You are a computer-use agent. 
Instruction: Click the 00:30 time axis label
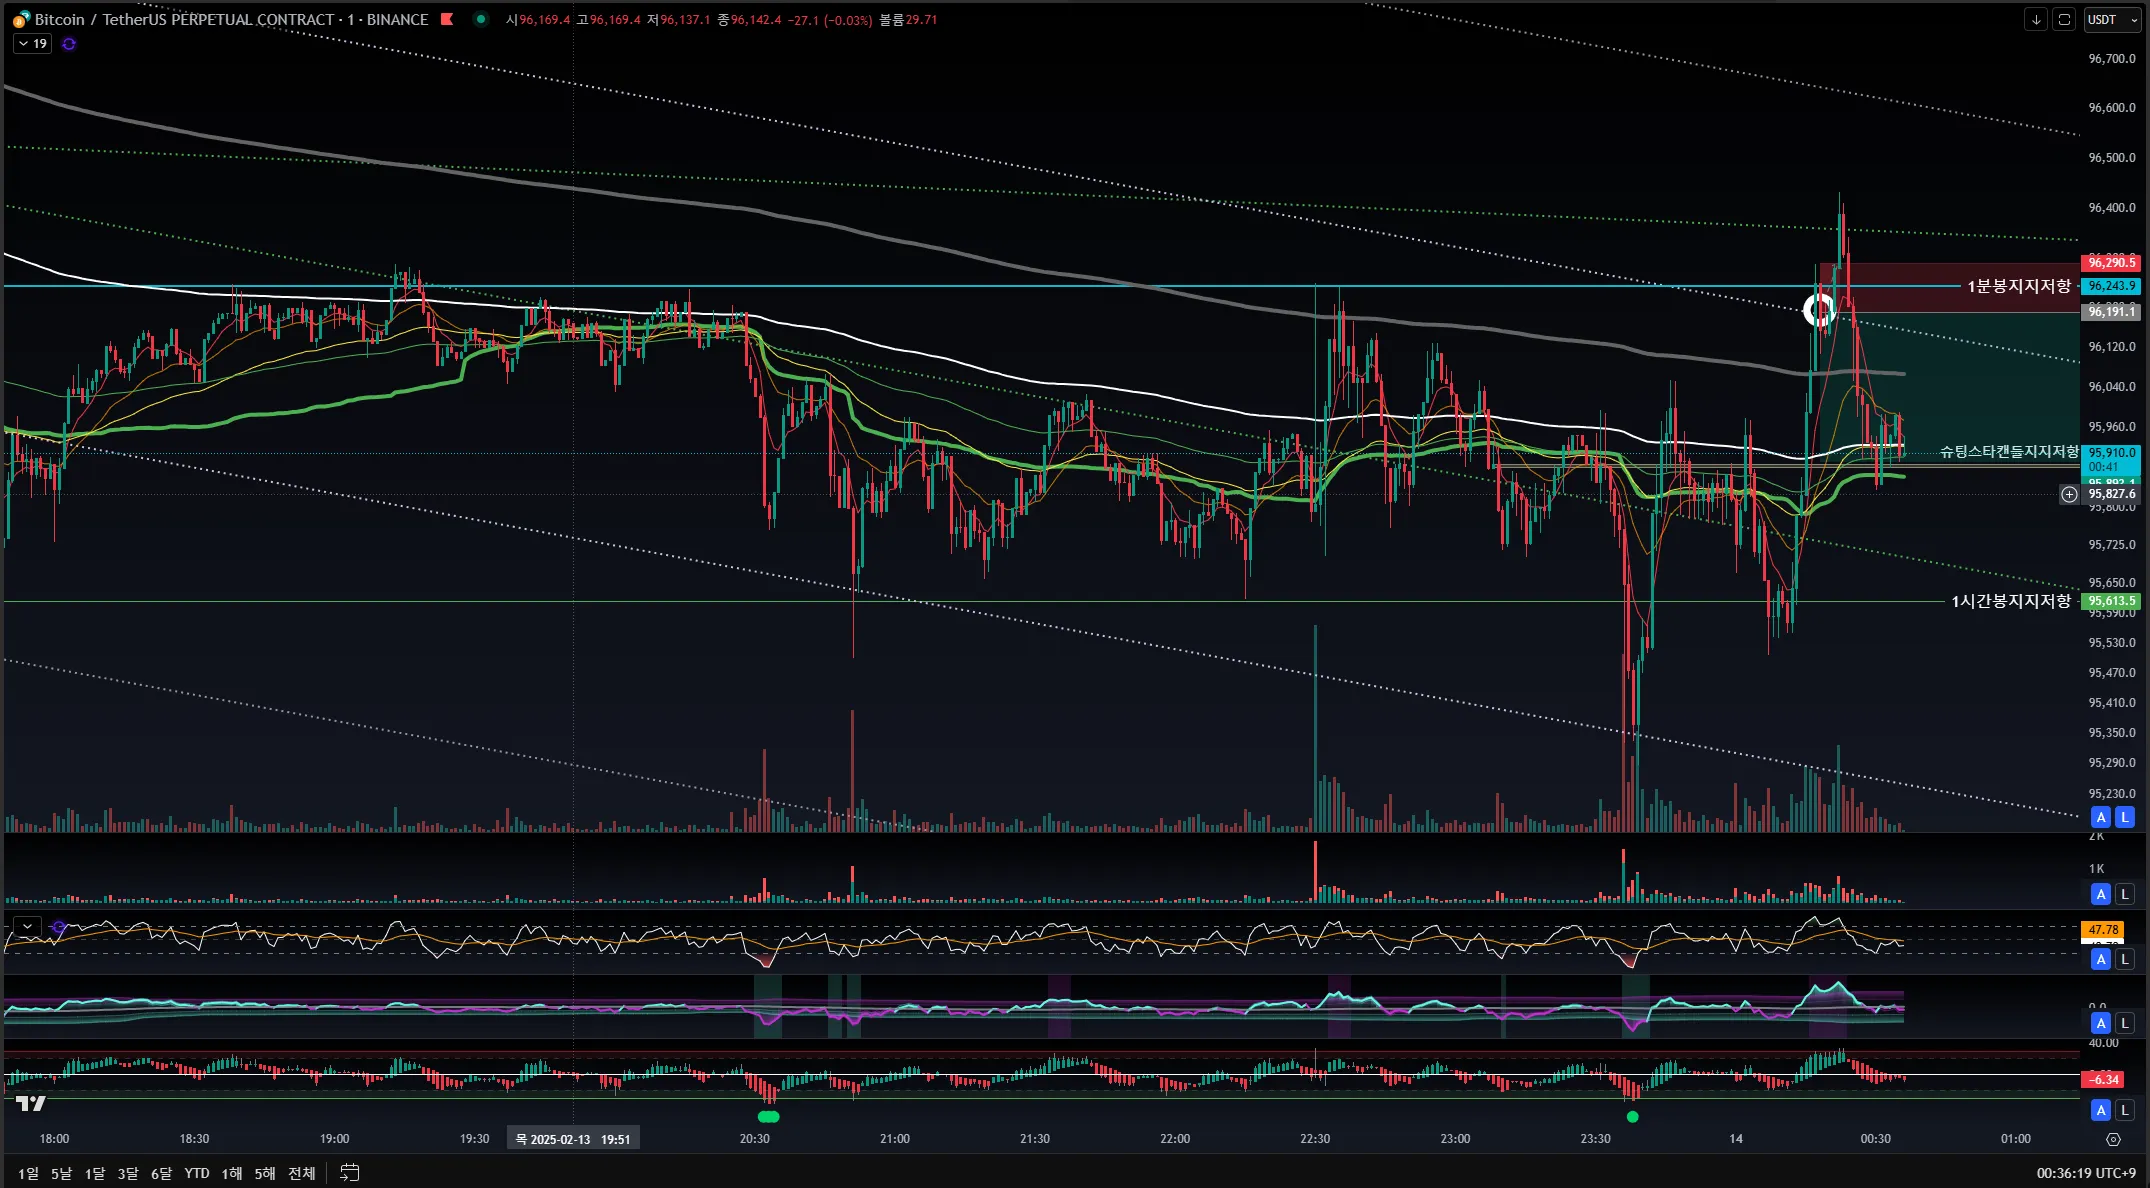[x=1875, y=1139]
